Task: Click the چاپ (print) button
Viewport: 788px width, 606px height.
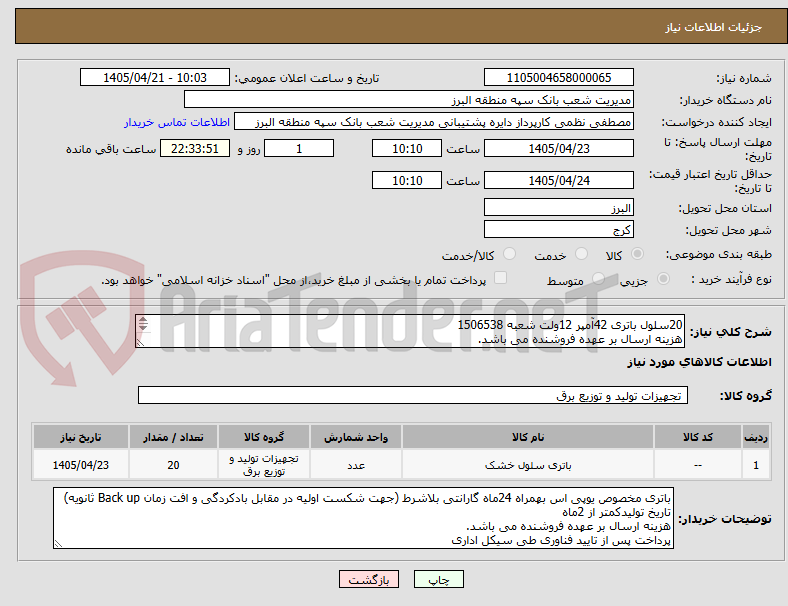Action: pos(438,579)
